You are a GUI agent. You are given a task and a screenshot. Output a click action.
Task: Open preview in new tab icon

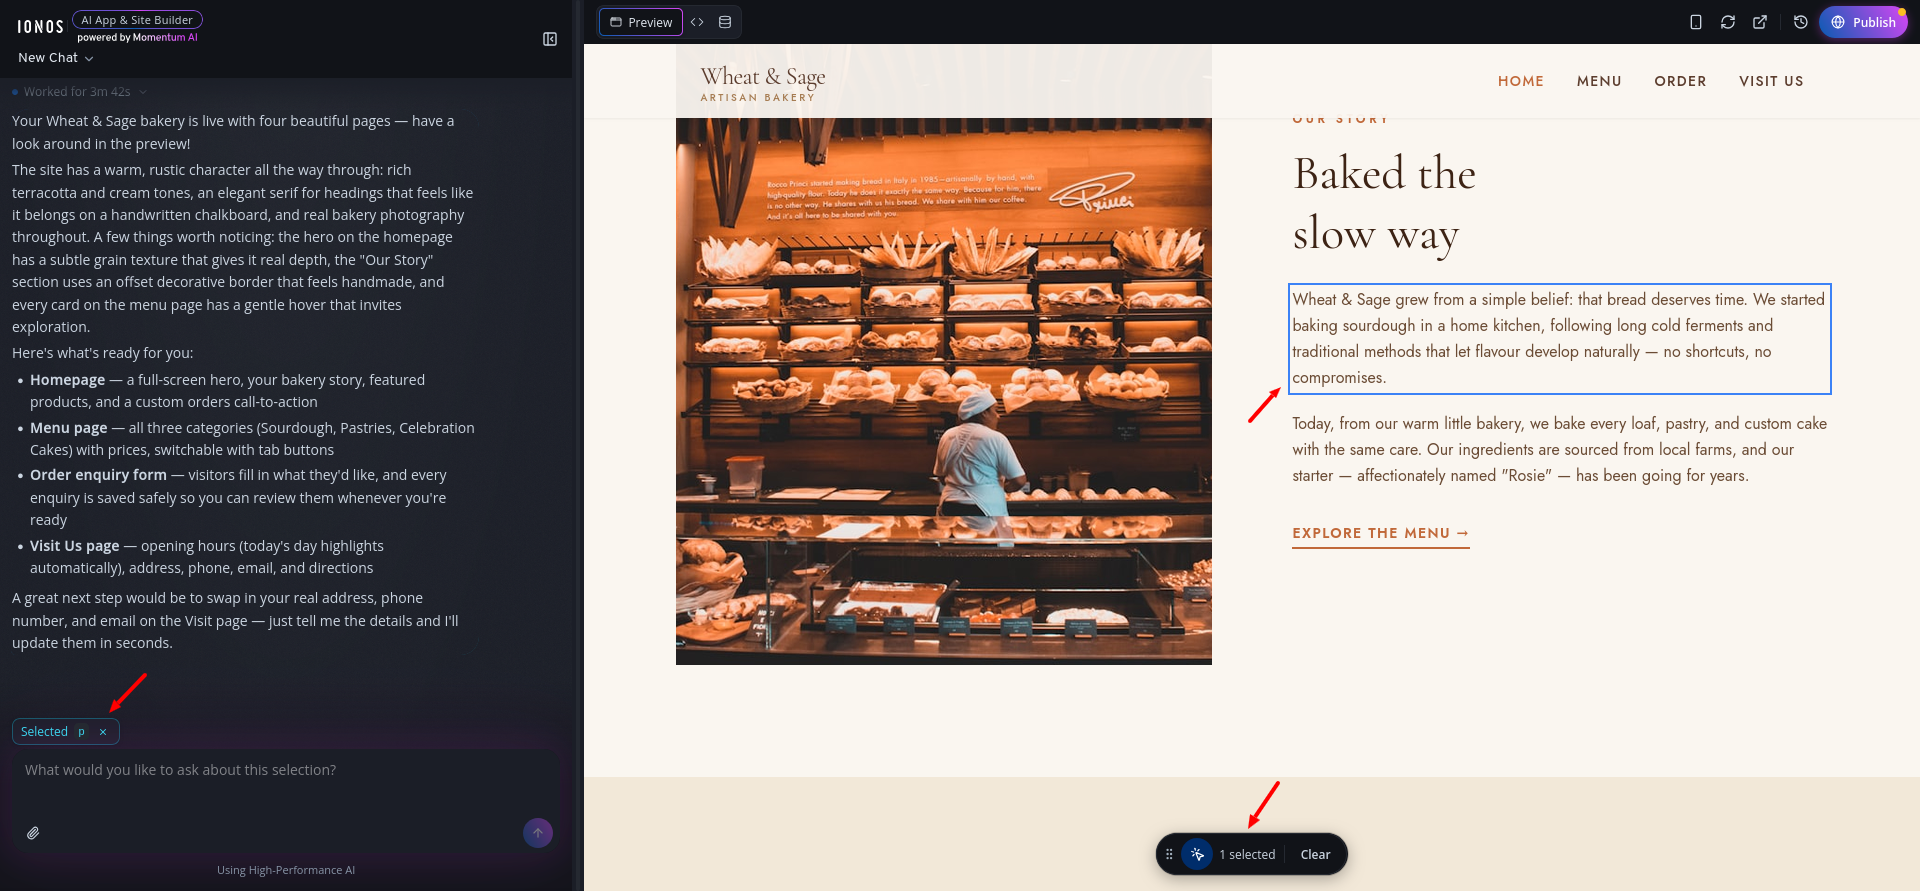click(1760, 22)
